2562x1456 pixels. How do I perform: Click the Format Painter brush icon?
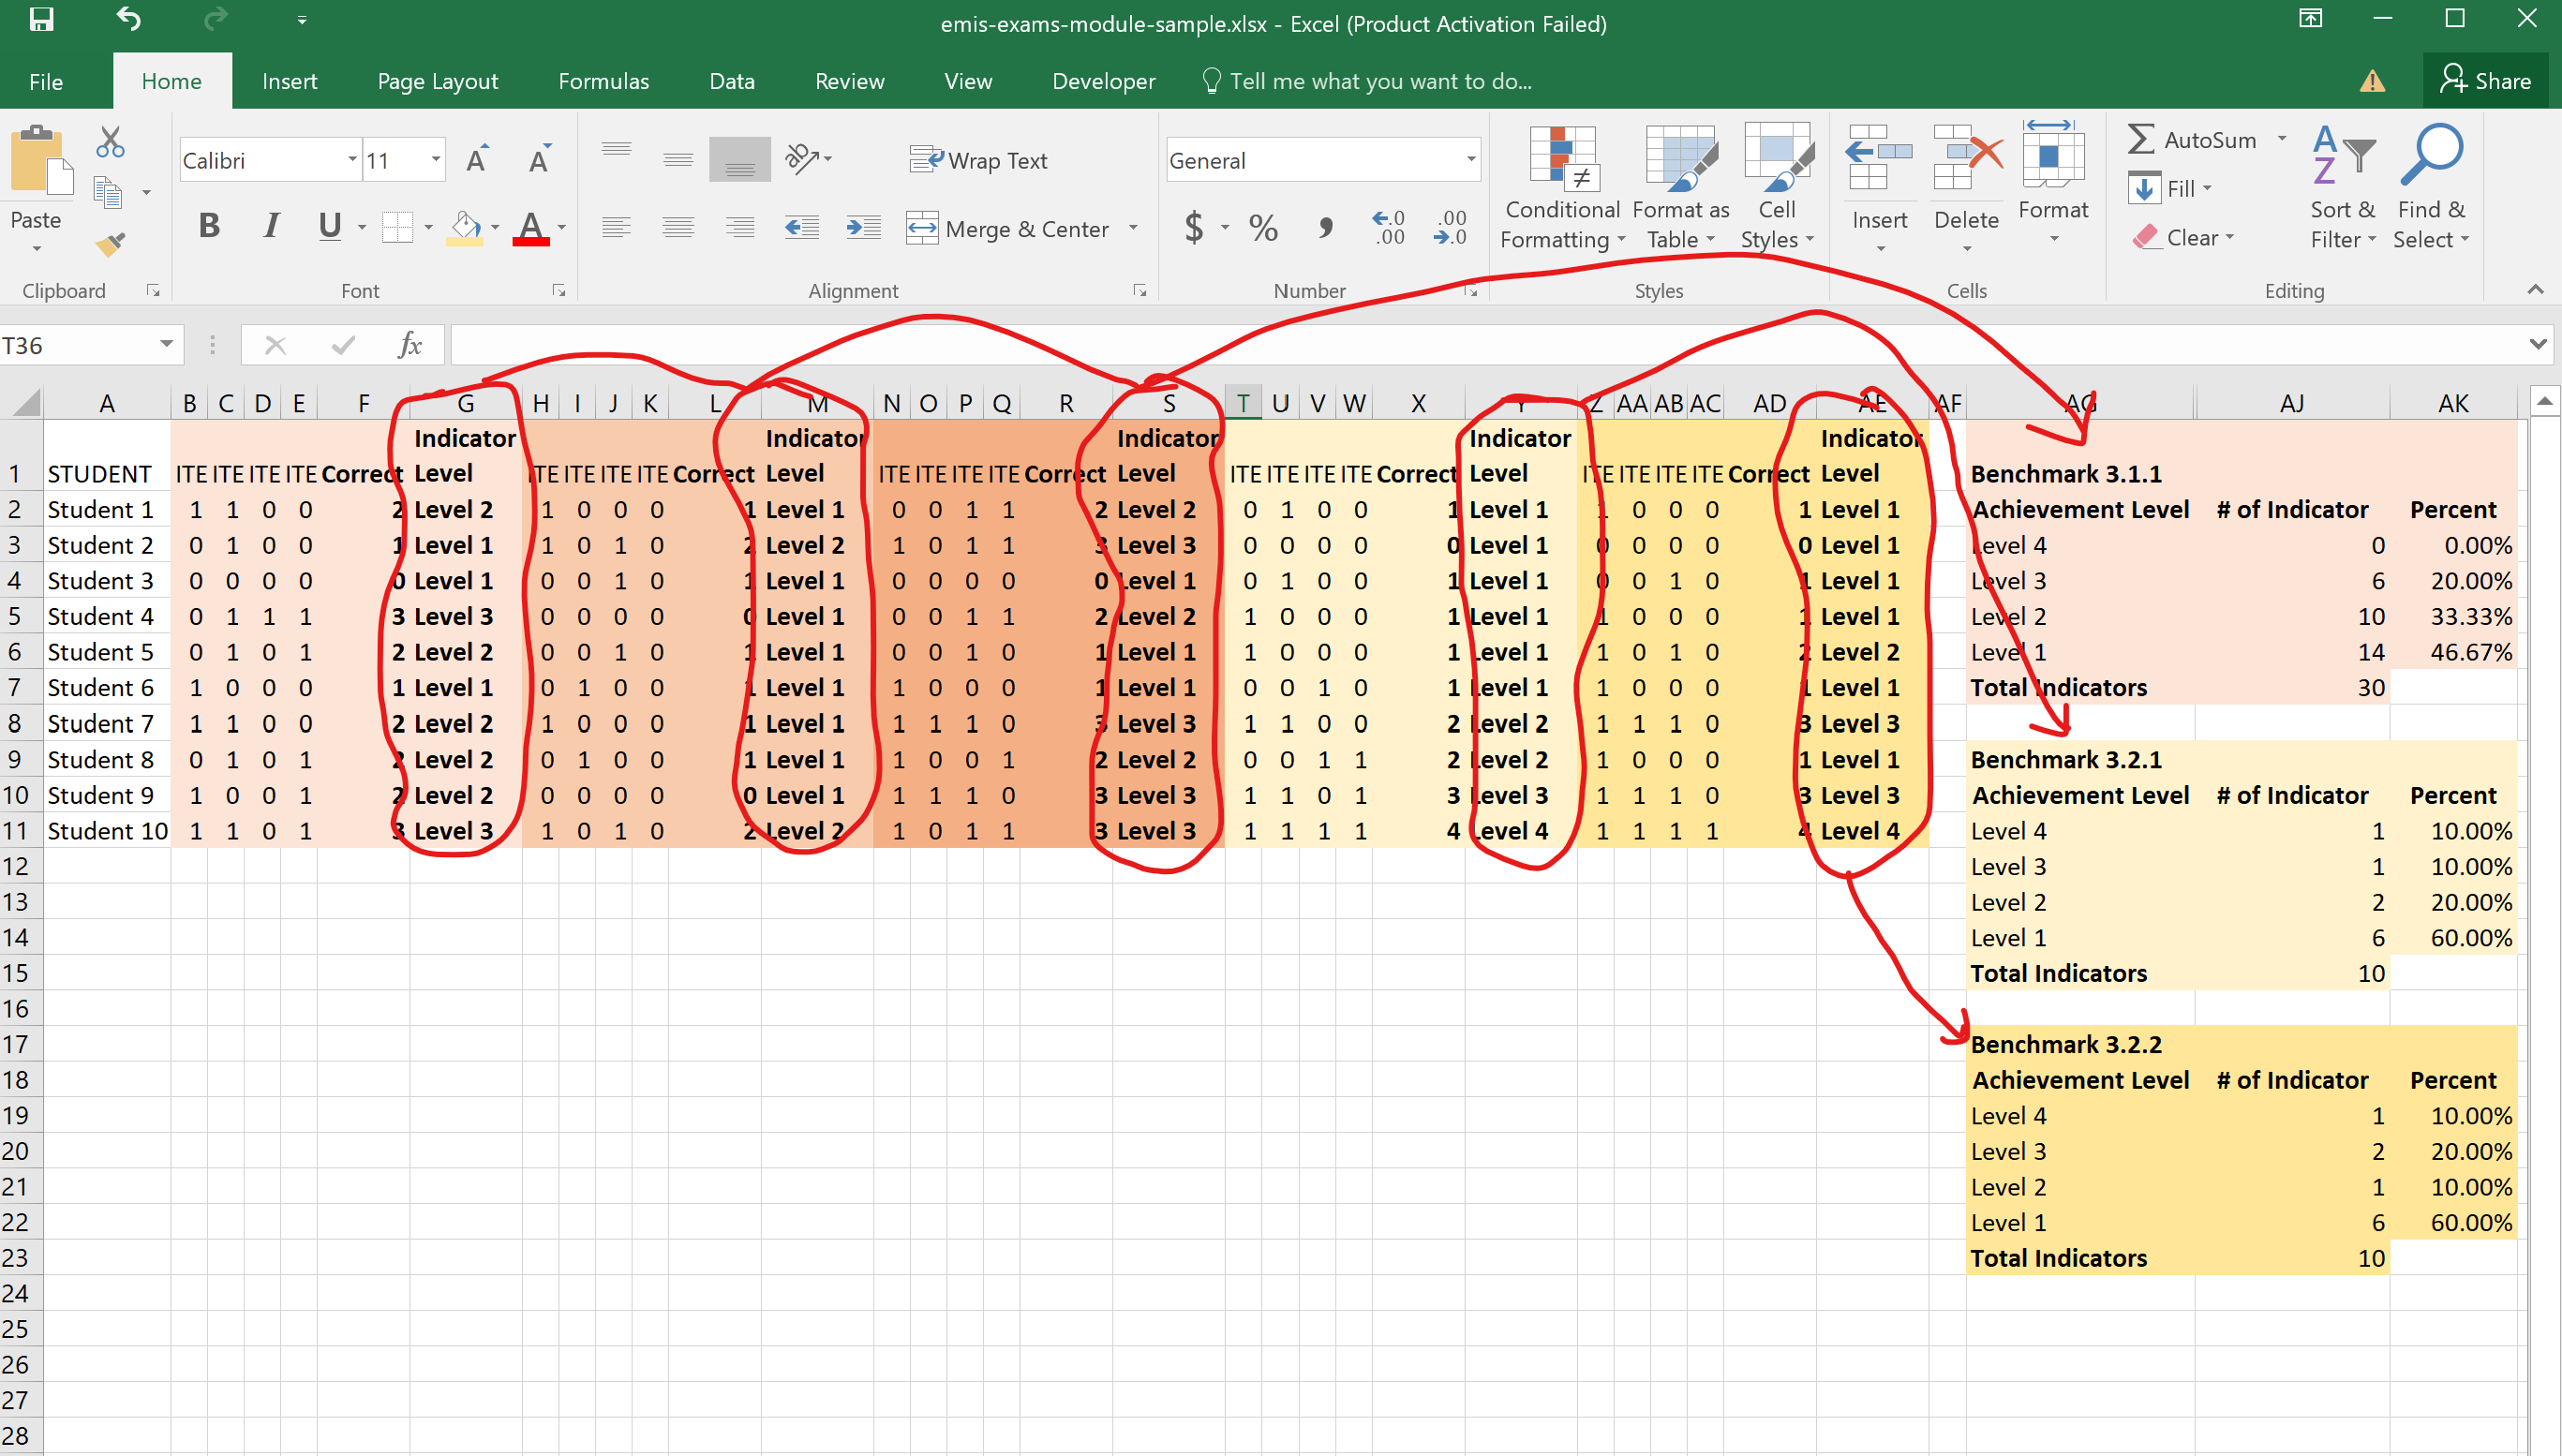[x=110, y=244]
